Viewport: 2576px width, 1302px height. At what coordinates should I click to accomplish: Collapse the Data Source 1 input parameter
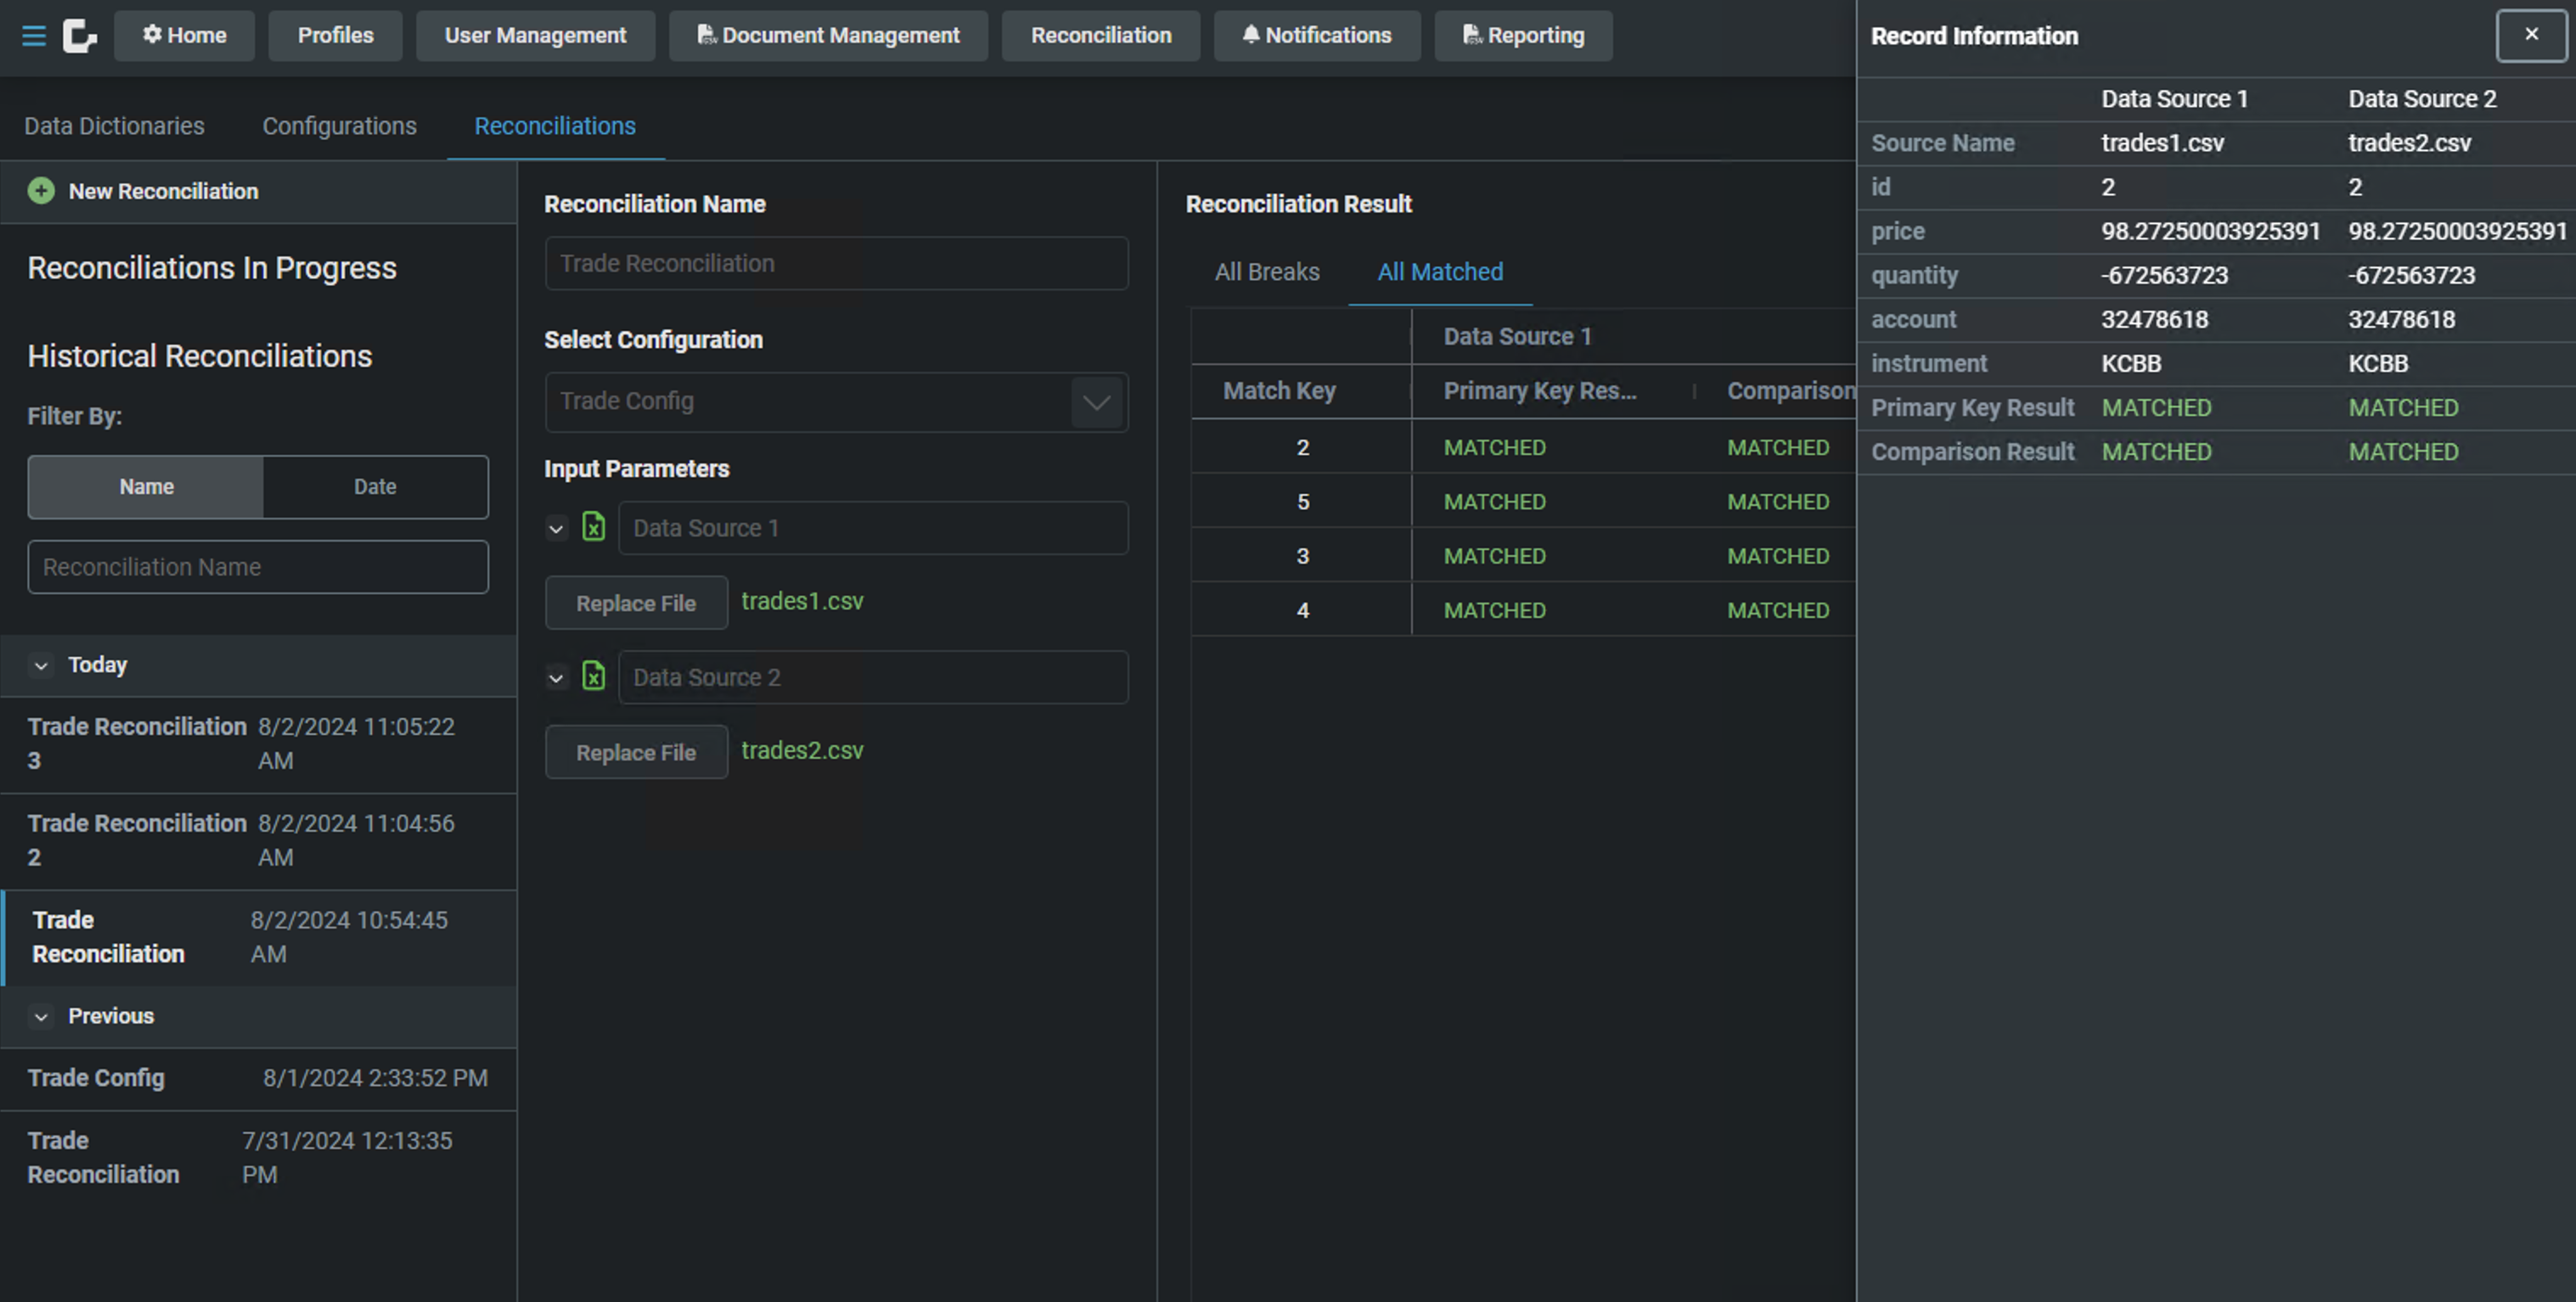(x=556, y=528)
